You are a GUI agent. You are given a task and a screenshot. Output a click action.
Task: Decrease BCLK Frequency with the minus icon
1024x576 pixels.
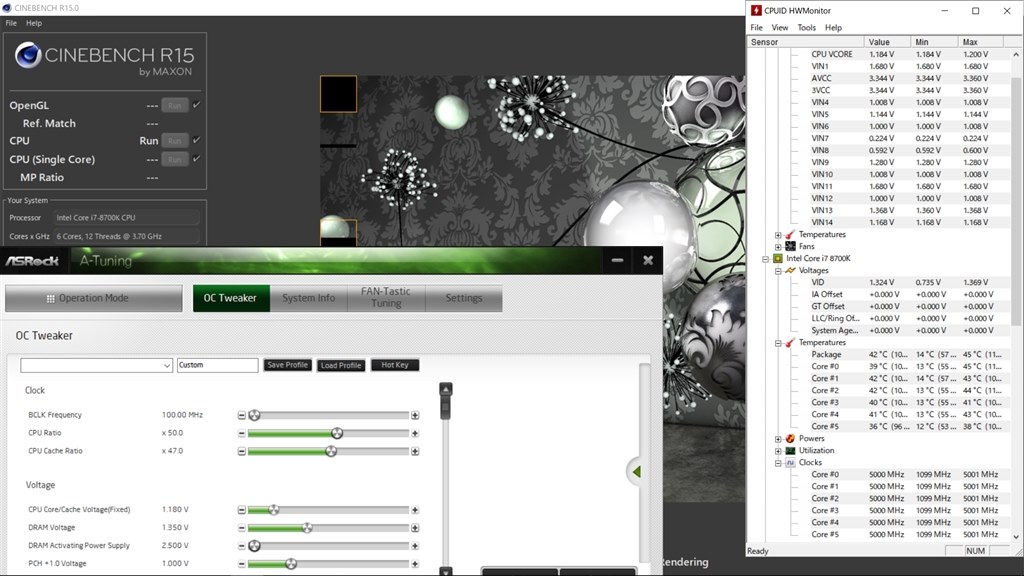tap(242, 415)
